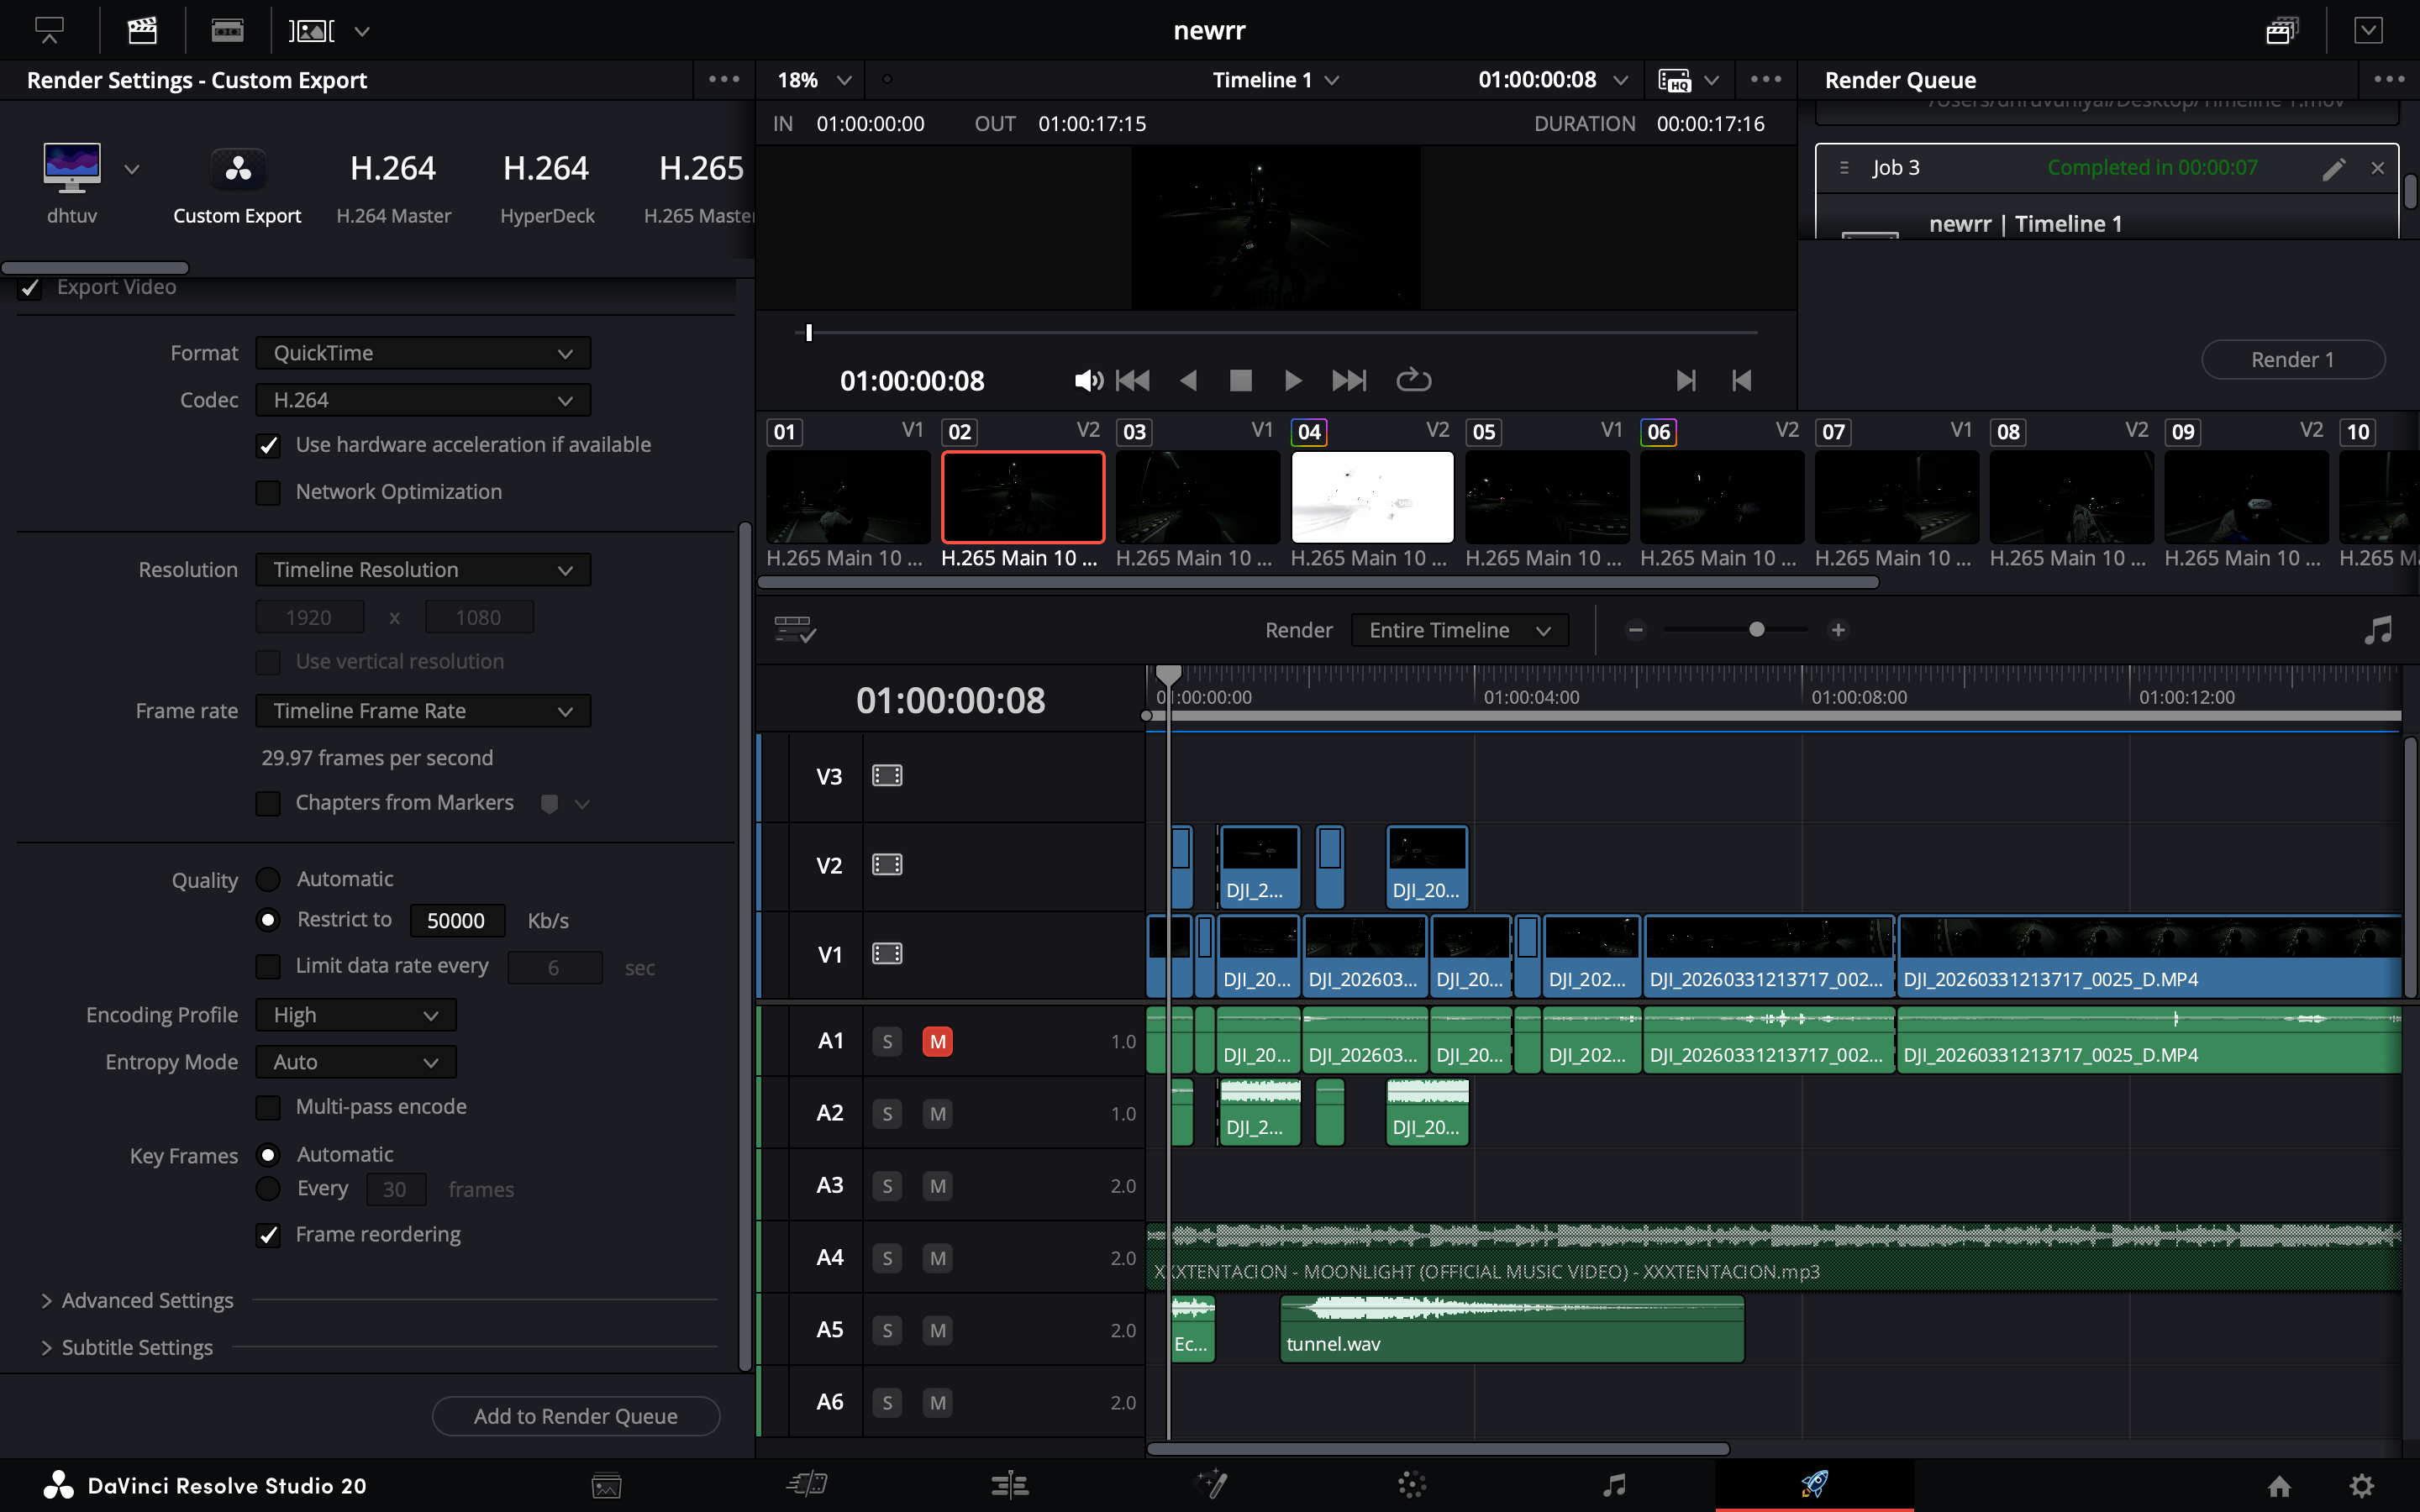Viewport: 2420px width, 1512px height.
Task: Select Automatic quality radio button
Action: 268,879
